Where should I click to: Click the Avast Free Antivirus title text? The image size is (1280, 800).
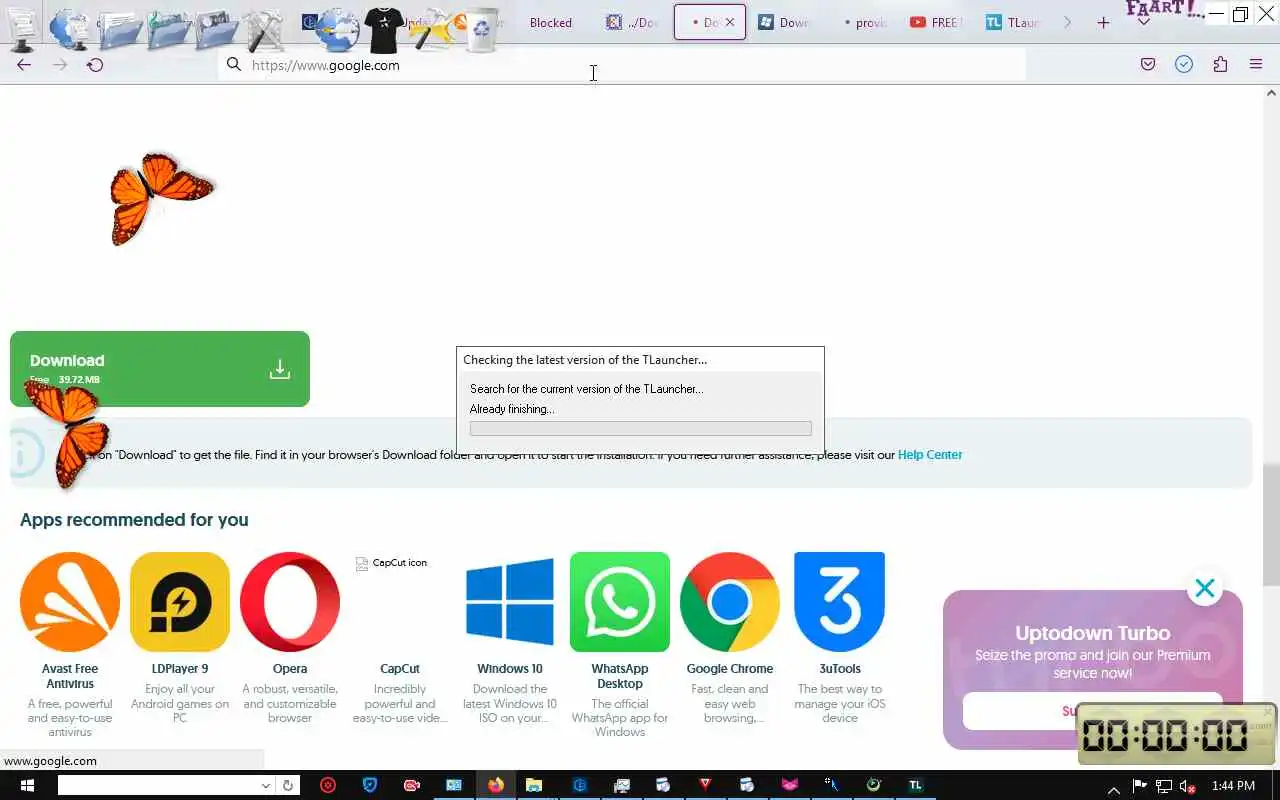coord(70,676)
